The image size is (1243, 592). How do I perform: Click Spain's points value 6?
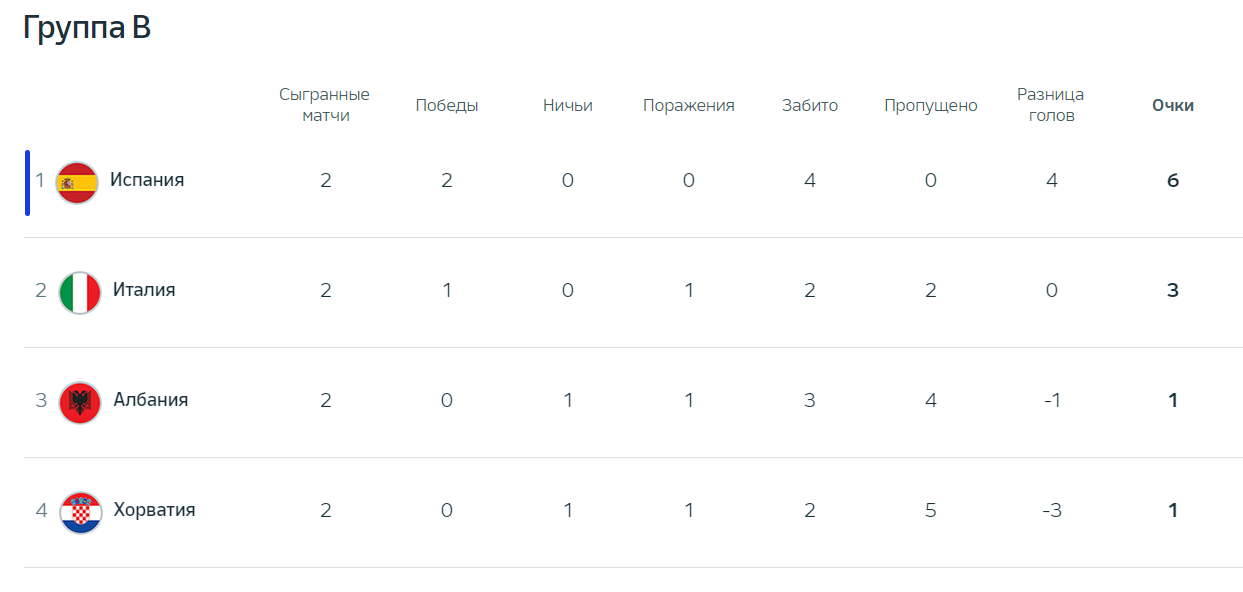pyautogui.click(x=1173, y=181)
